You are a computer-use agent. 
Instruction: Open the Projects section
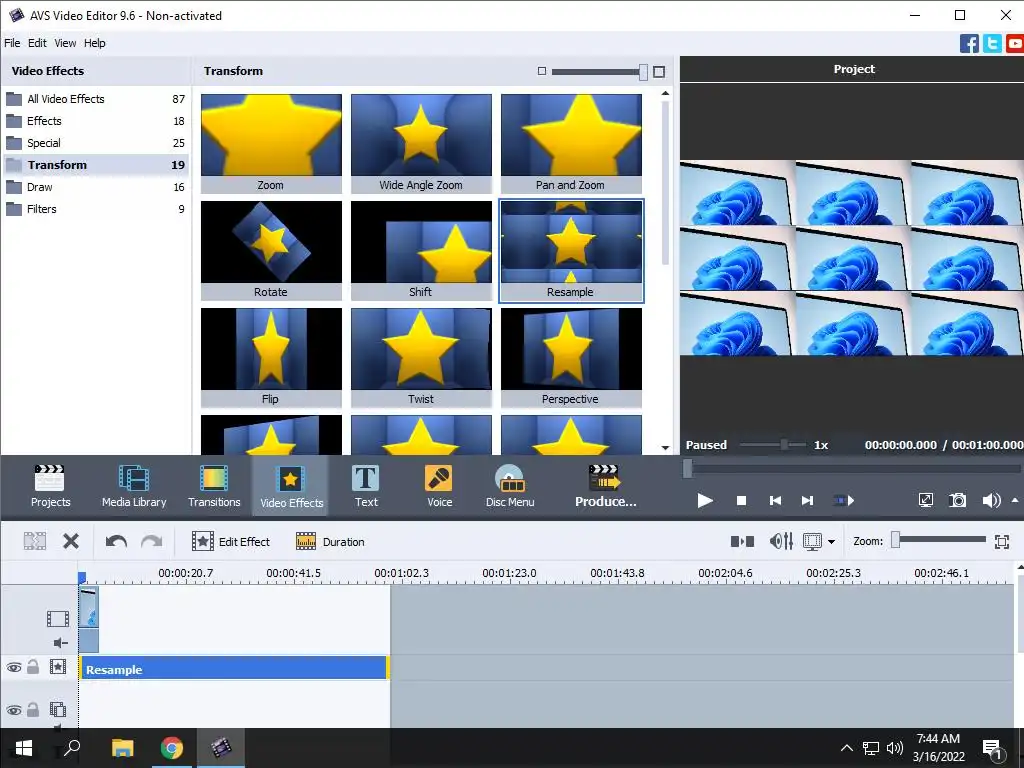point(50,486)
